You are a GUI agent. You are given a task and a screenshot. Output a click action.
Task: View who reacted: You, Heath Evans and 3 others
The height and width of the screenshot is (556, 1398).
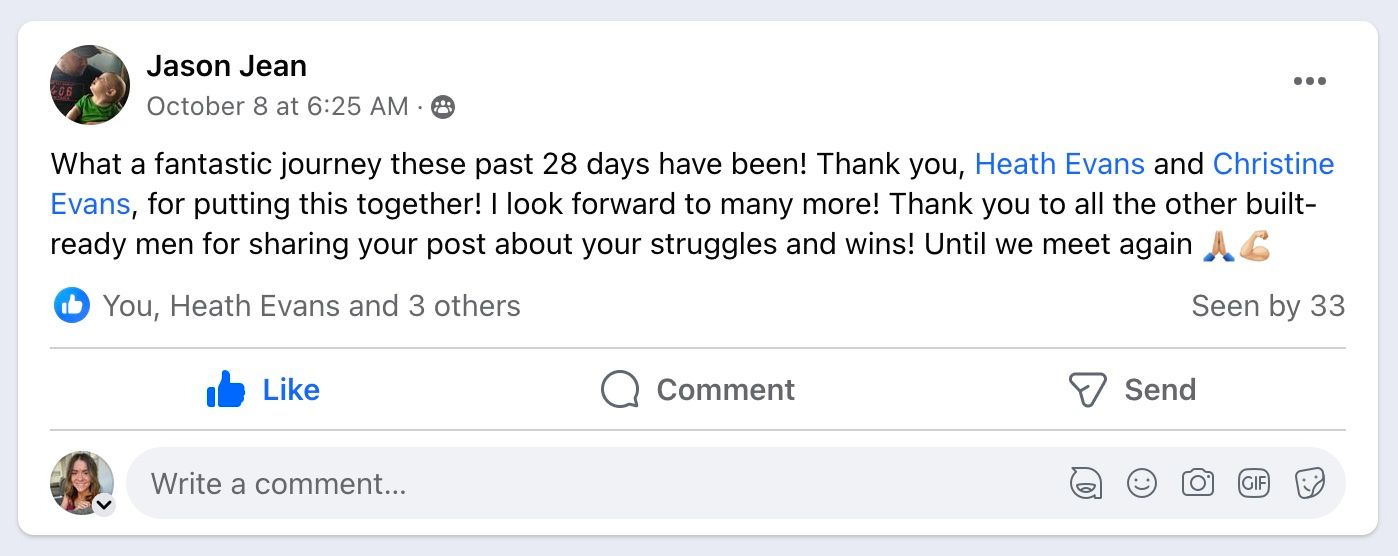(x=311, y=306)
